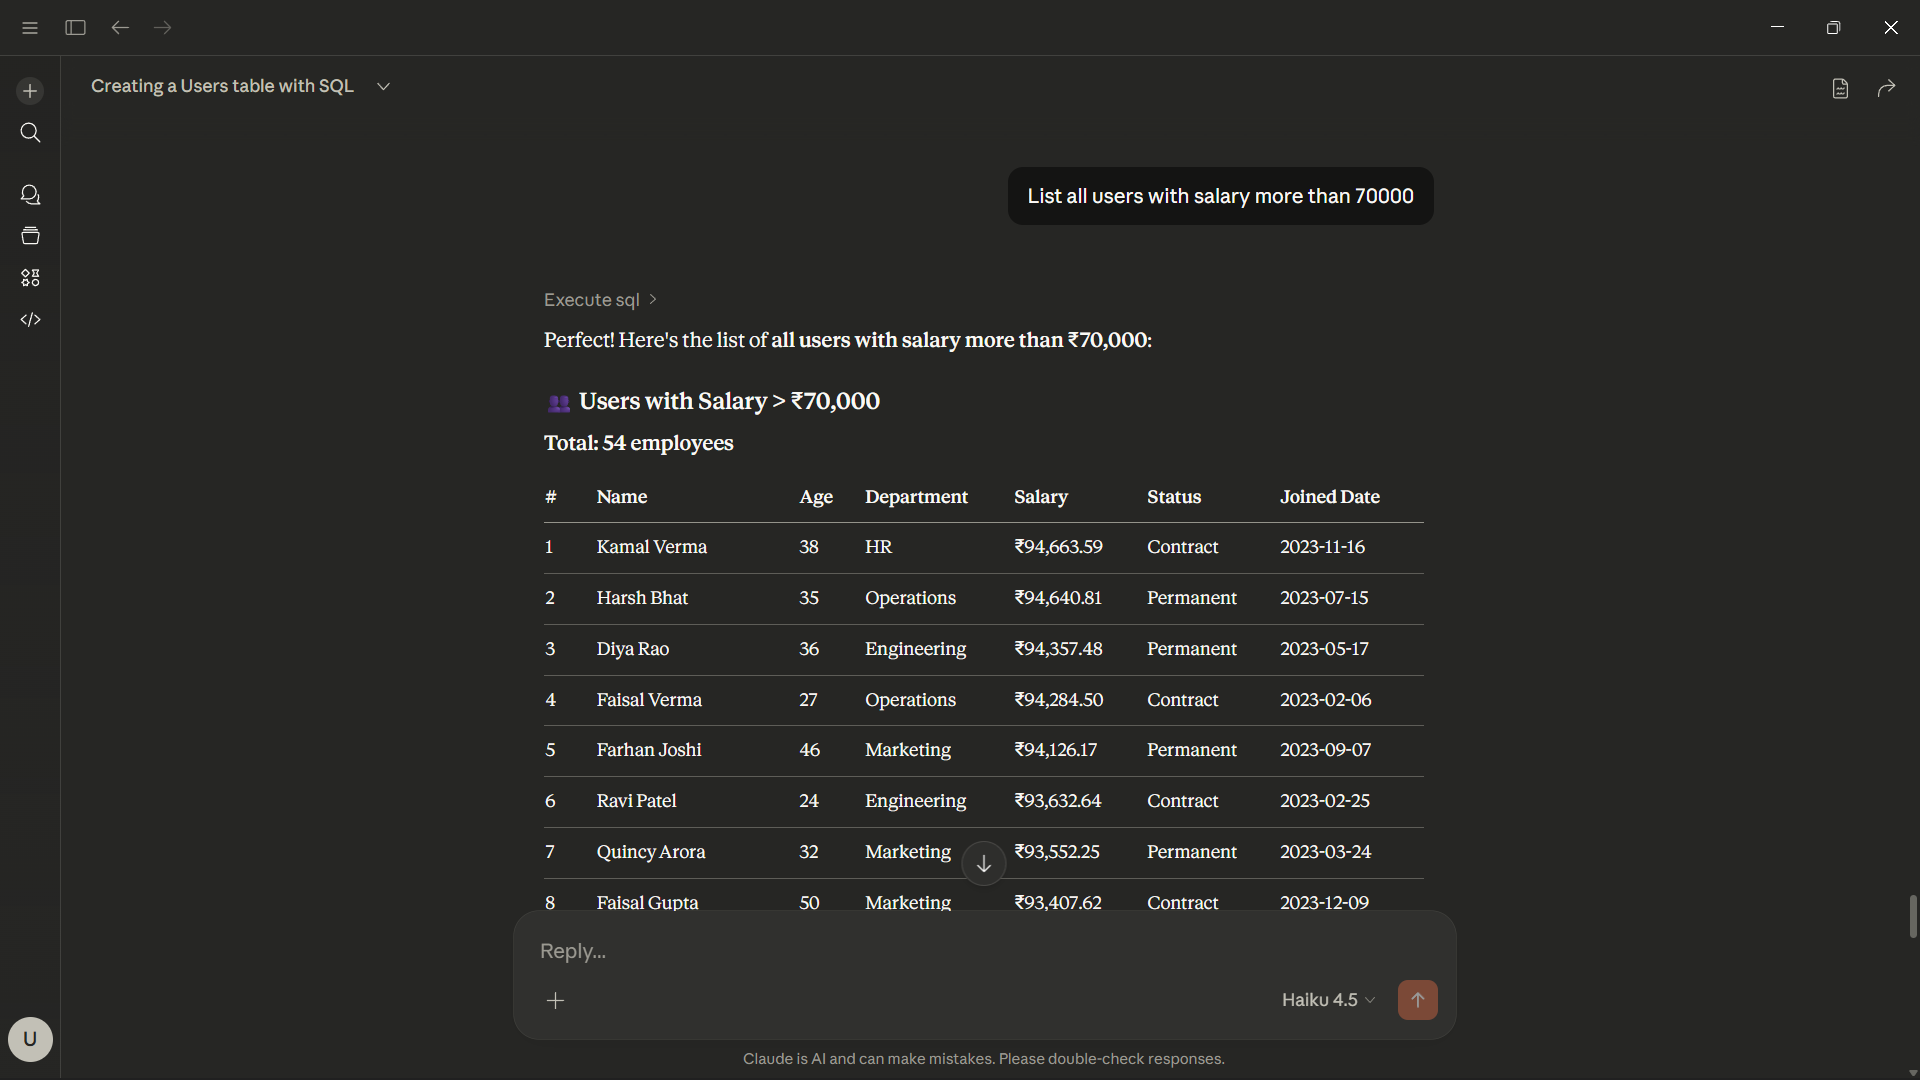The image size is (1920, 1080).
Task: Toggle the sidebar panel visibility
Action: coord(74,27)
